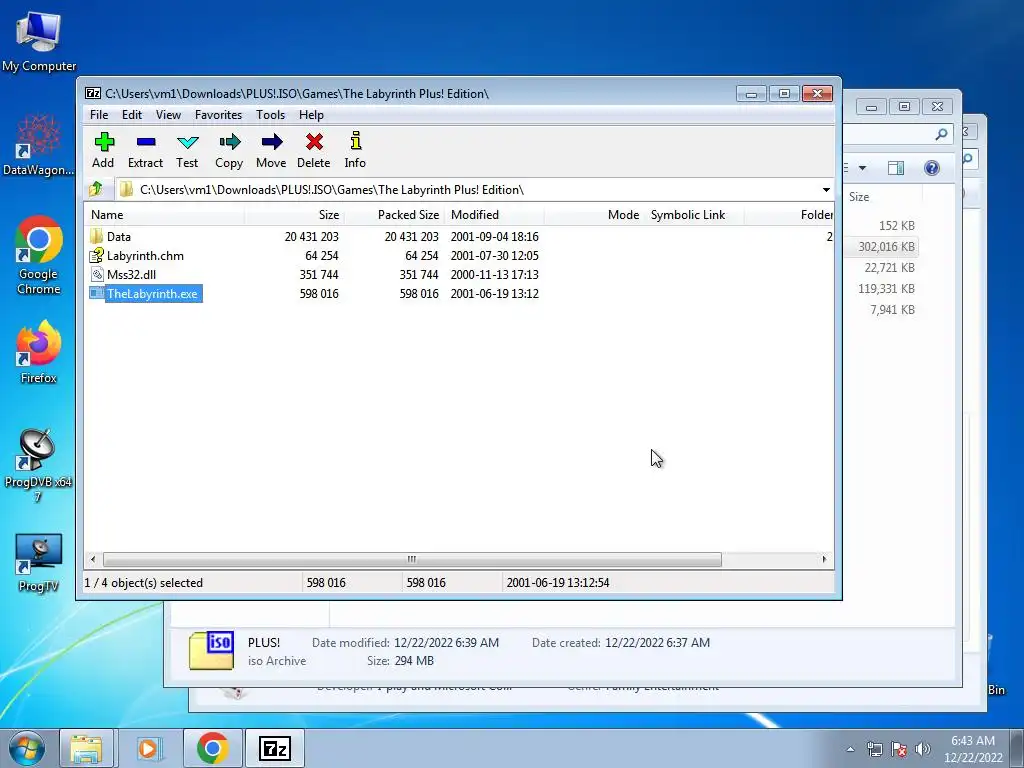This screenshot has height=768, width=1024.
Task: Click the horizontal scrollbar thumb
Action: [412, 560]
